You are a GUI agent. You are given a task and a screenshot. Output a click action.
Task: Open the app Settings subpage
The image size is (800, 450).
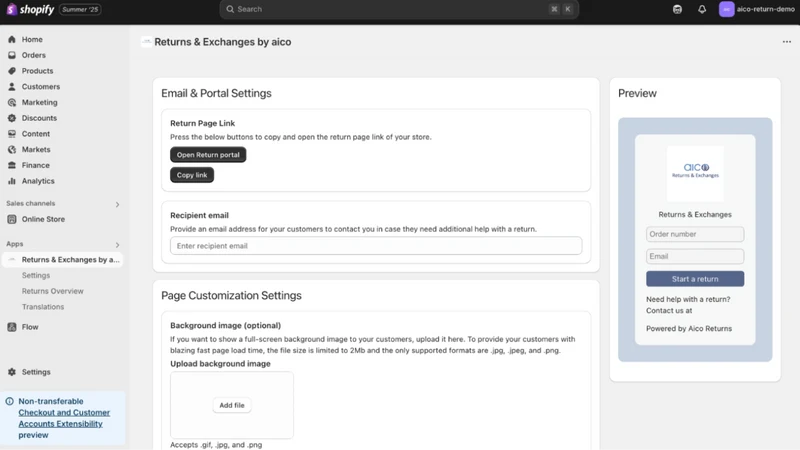36,276
